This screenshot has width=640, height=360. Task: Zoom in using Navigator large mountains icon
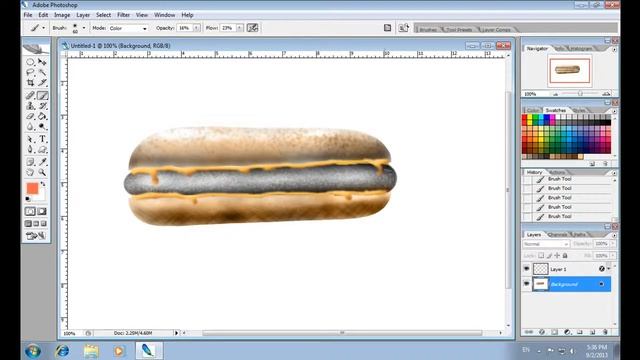pyautogui.click(x=607, y=94)
